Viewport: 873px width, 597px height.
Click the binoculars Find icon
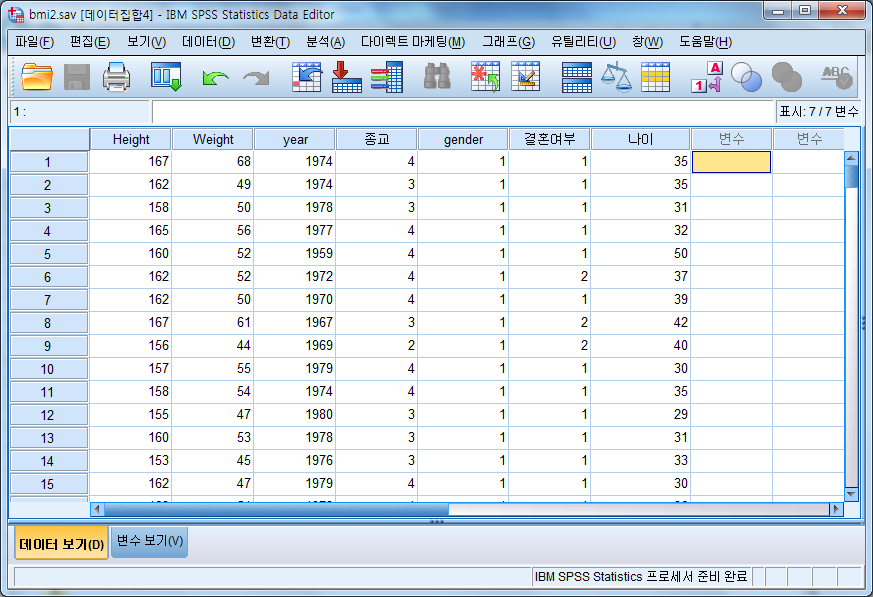(x=436, y=77)
